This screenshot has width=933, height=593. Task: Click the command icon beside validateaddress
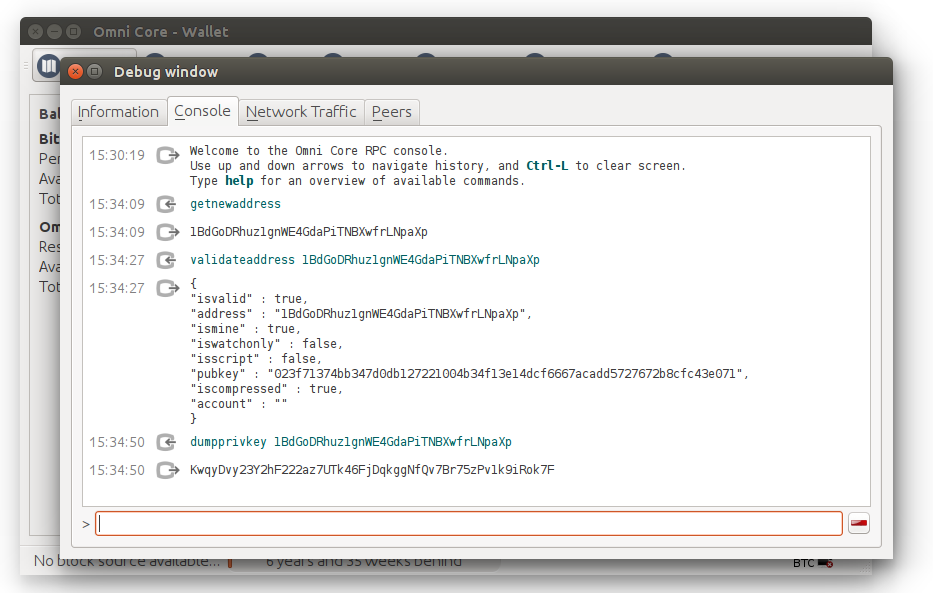pos(166,260)
